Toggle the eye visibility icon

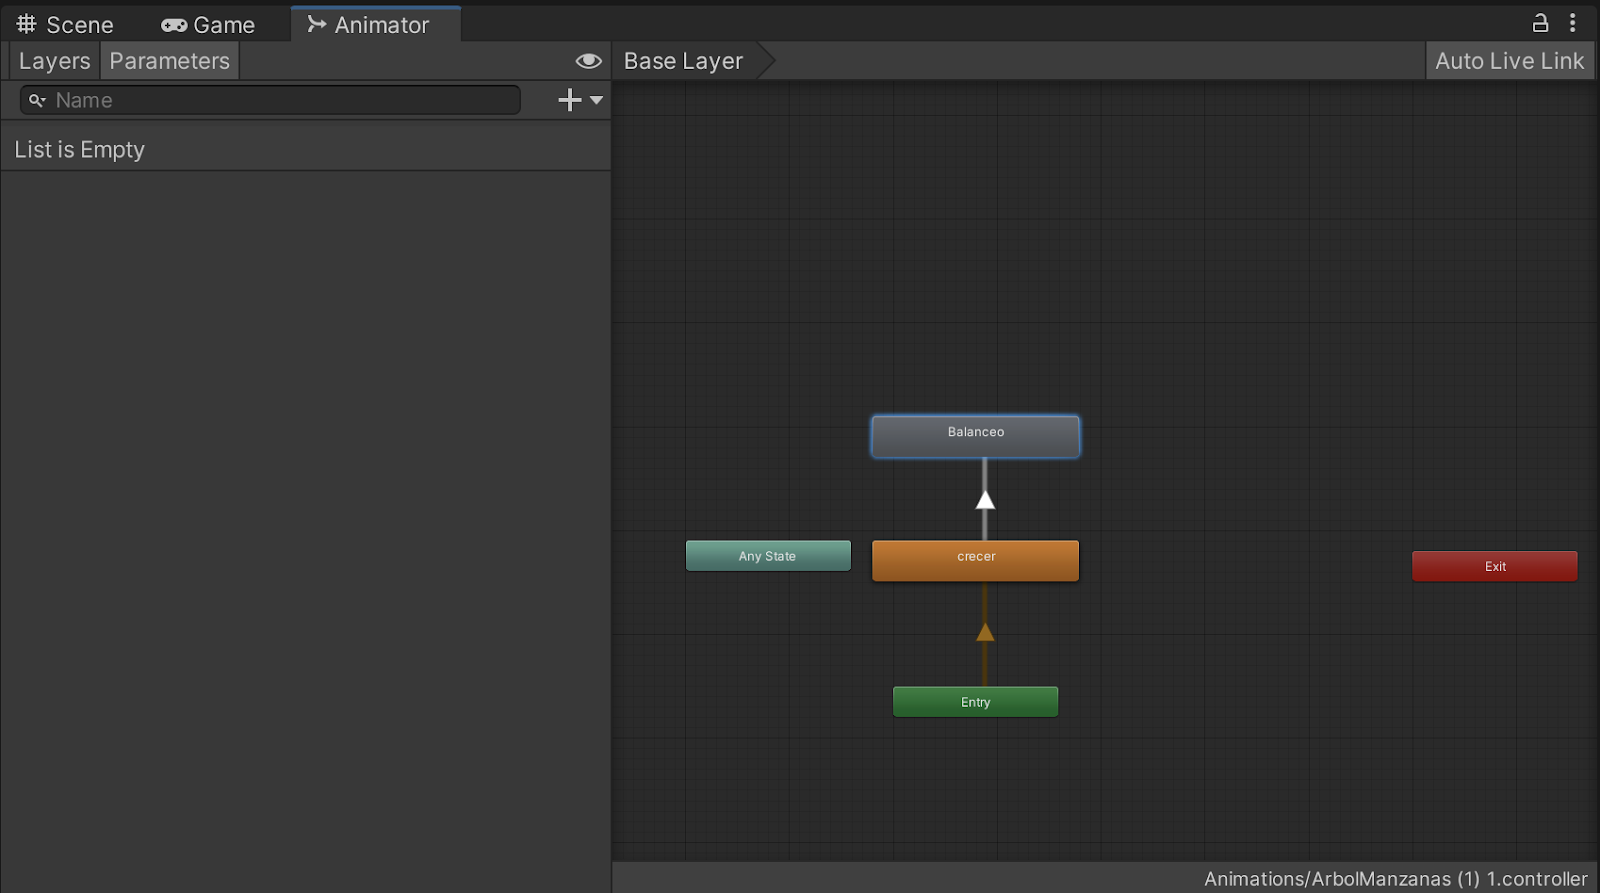(588, 61)
